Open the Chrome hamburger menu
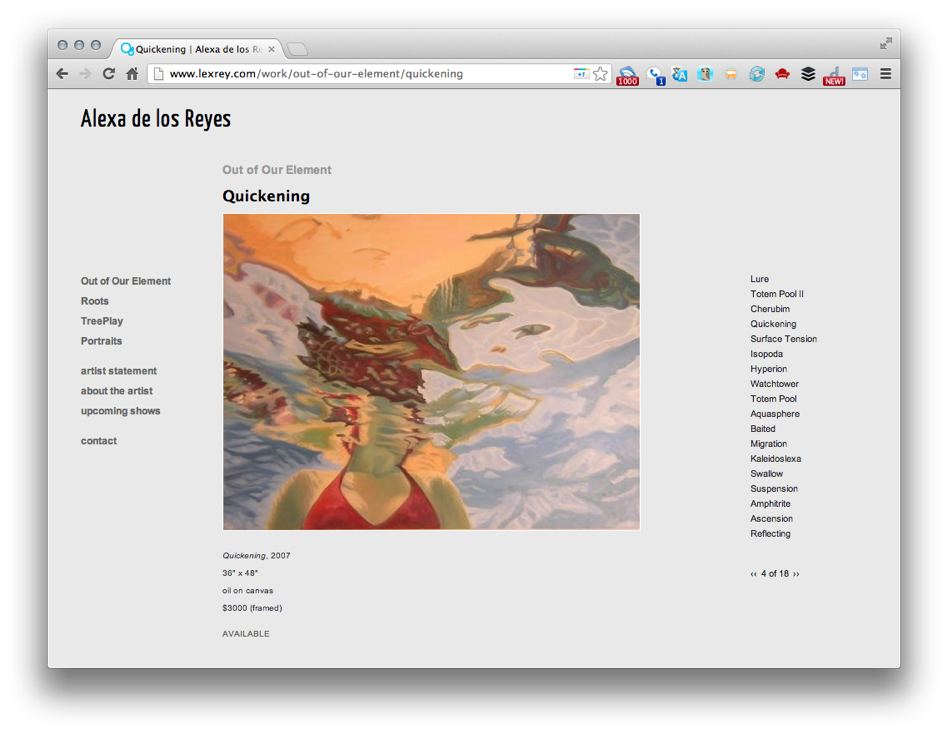The image size is (948, 734). tap(886, 74)
